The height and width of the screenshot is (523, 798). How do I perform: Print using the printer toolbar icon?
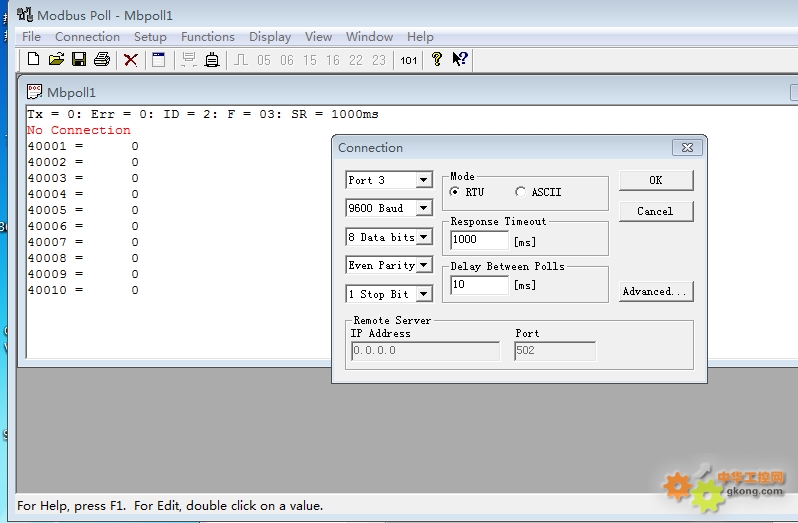tap(102, 60)
